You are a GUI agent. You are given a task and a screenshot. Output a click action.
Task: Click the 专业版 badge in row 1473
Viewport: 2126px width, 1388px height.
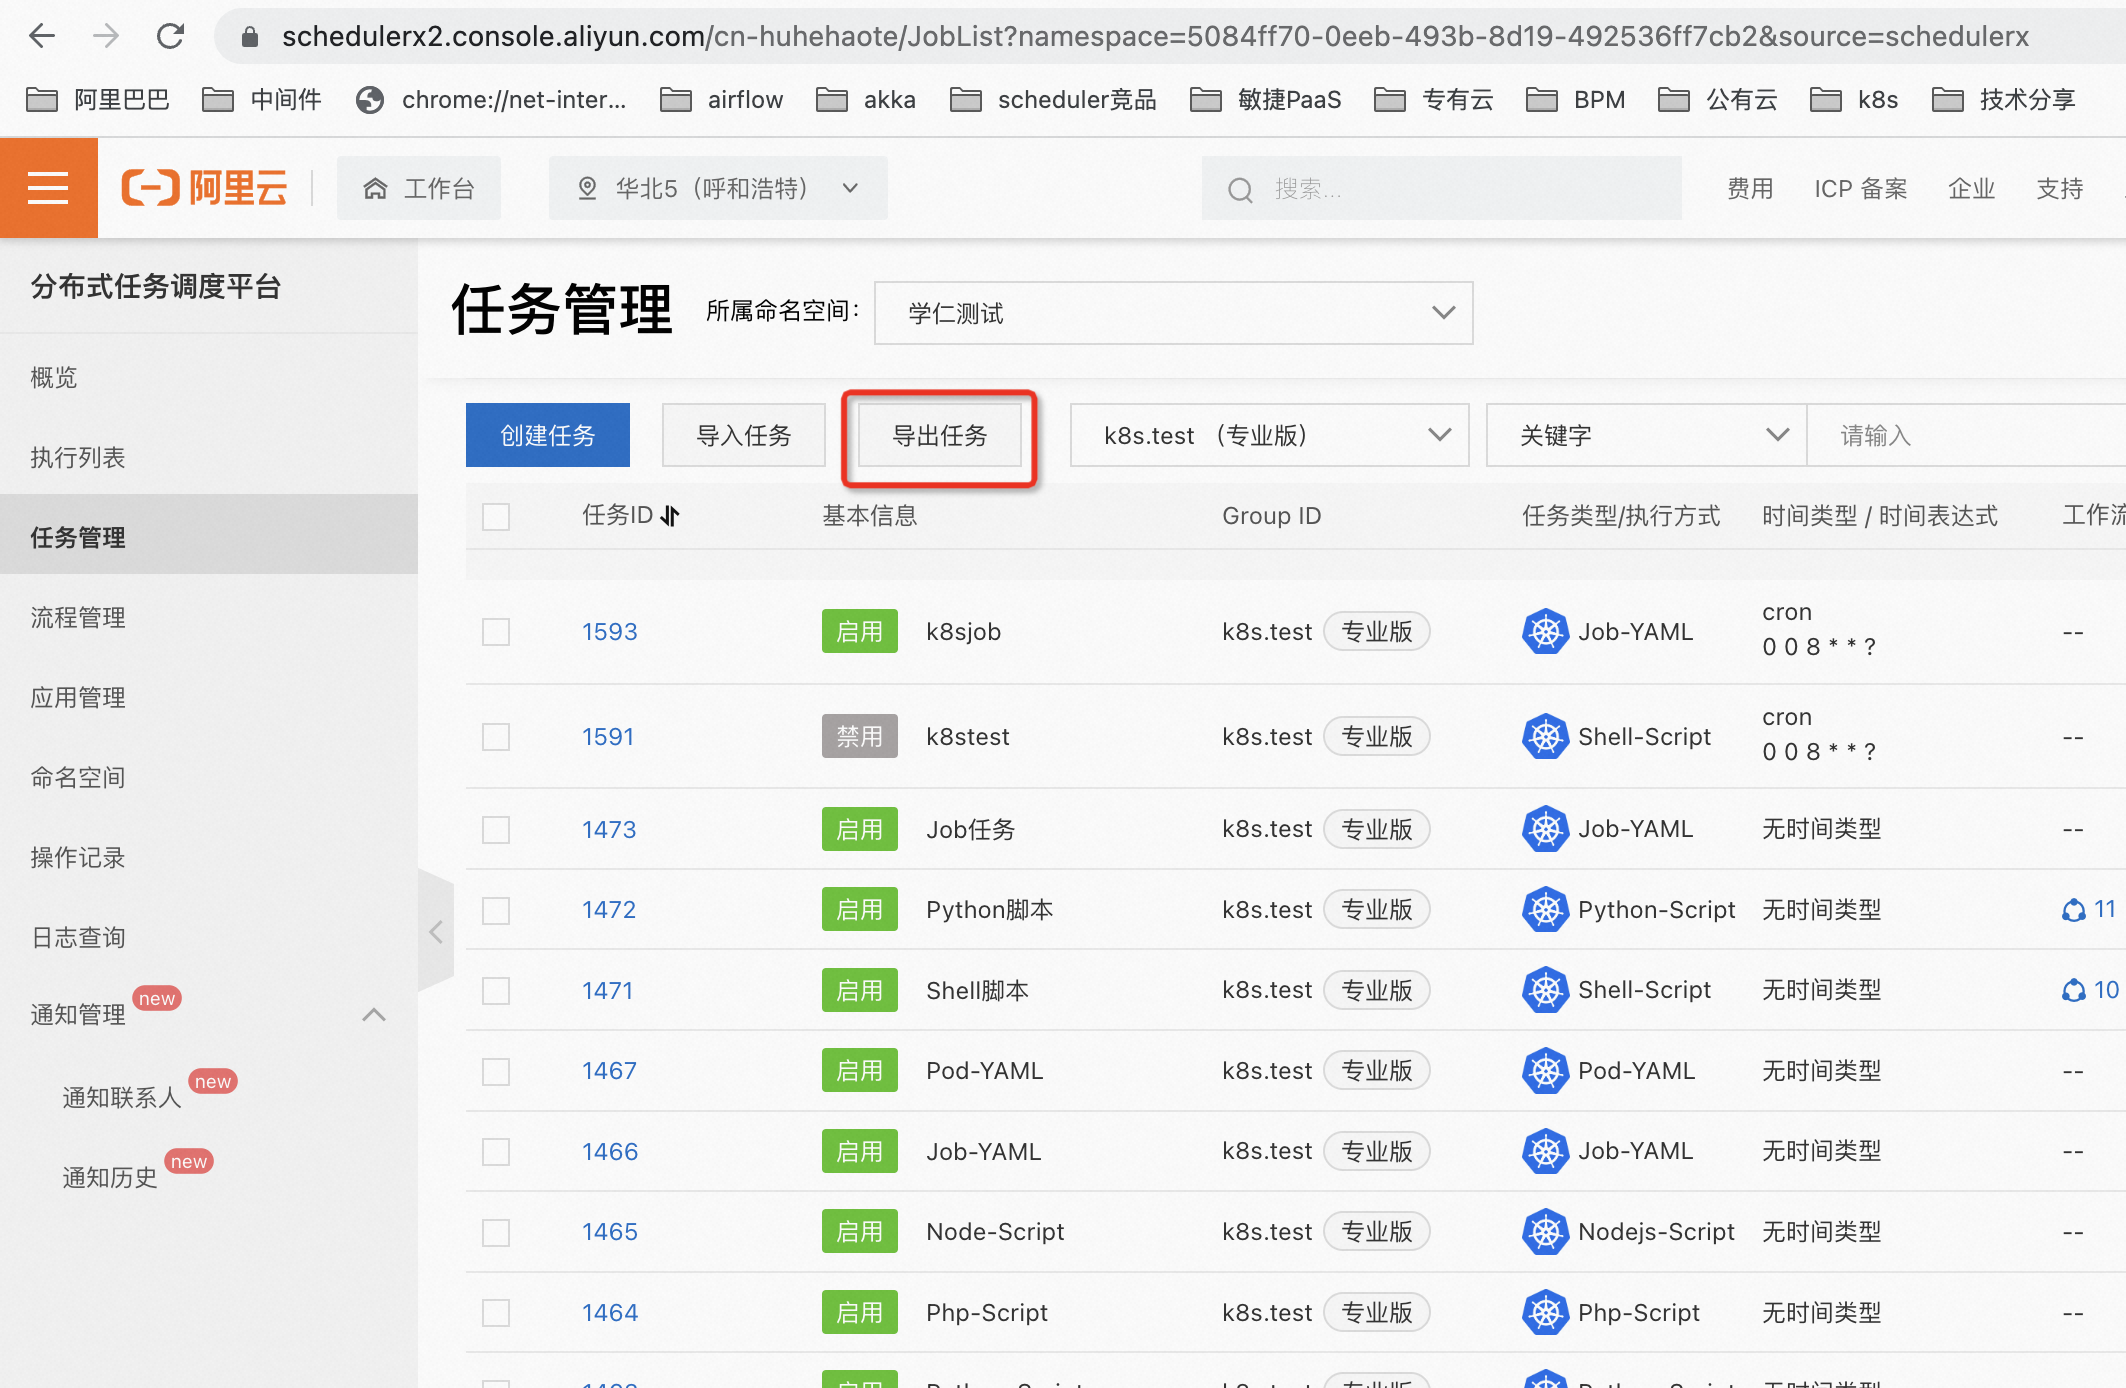pyautogui.click(x=1377, y=830)
